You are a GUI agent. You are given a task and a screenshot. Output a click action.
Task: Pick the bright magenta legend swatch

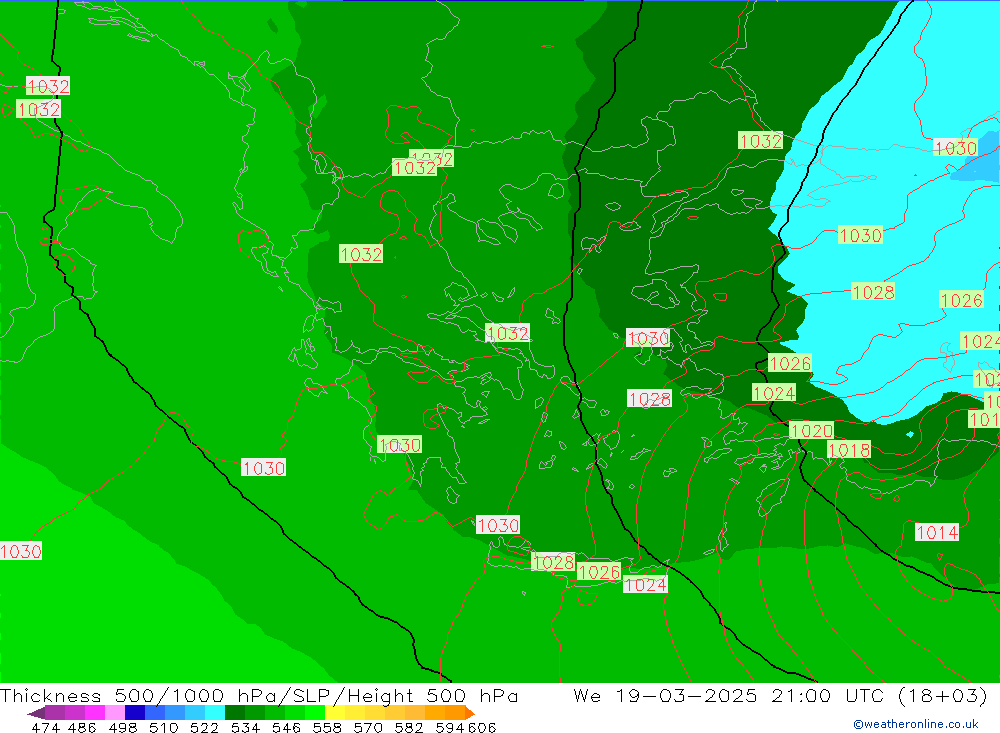pos(94,713)
